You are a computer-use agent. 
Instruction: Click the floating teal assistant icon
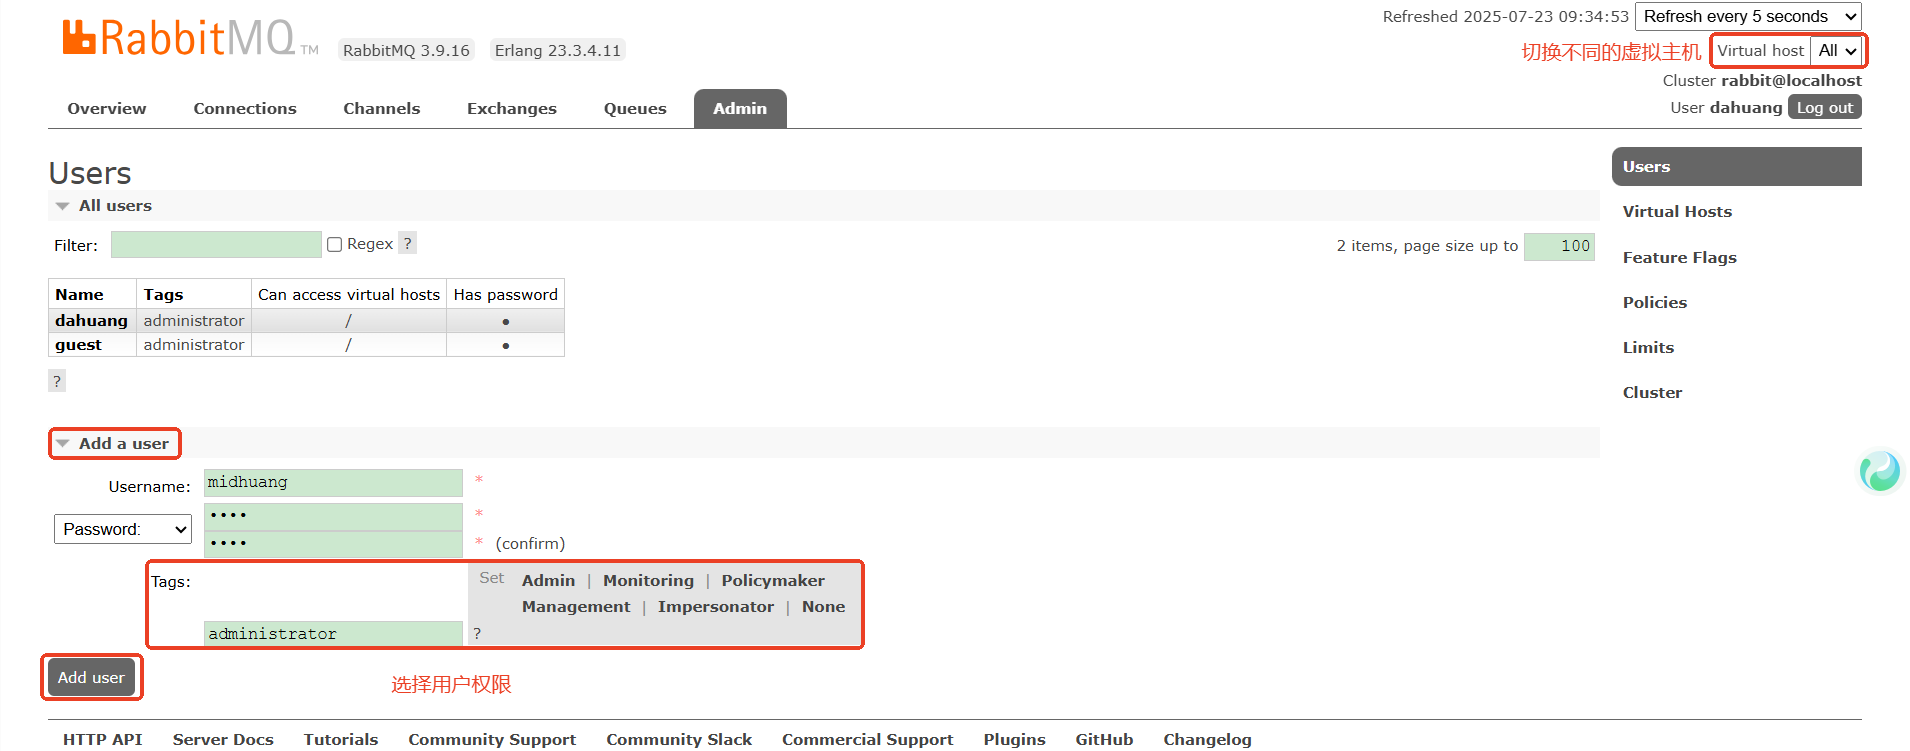(1879, 471)
